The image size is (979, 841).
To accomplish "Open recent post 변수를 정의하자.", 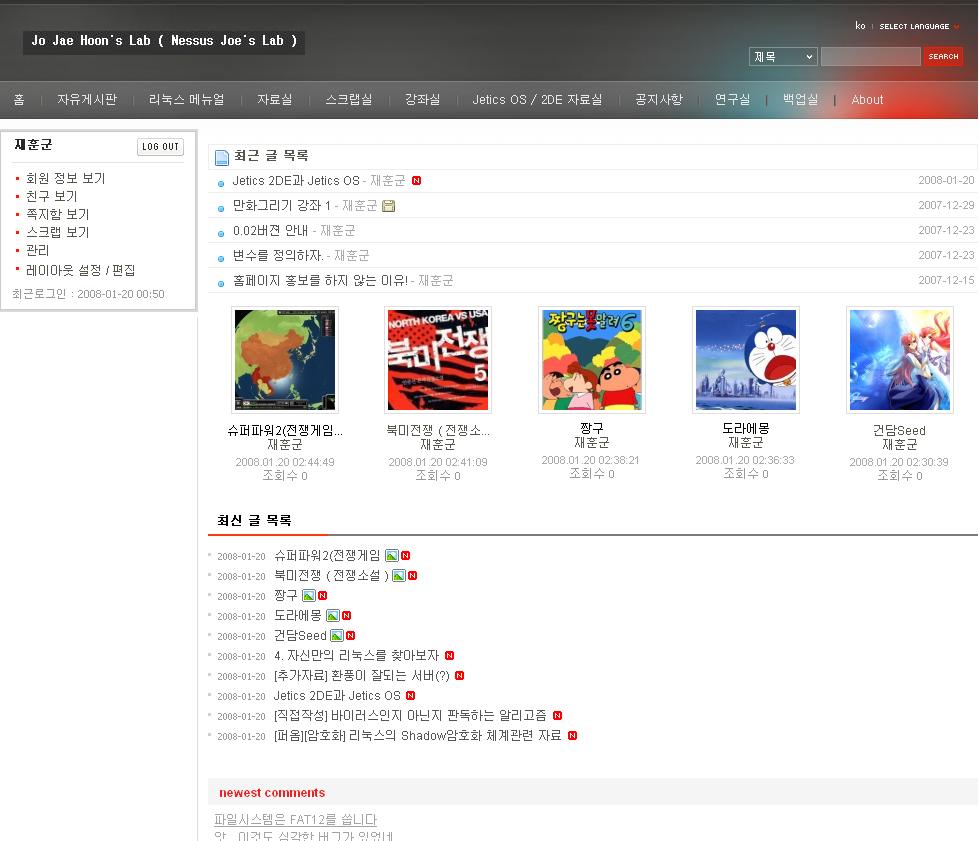I will coord(278,255).
